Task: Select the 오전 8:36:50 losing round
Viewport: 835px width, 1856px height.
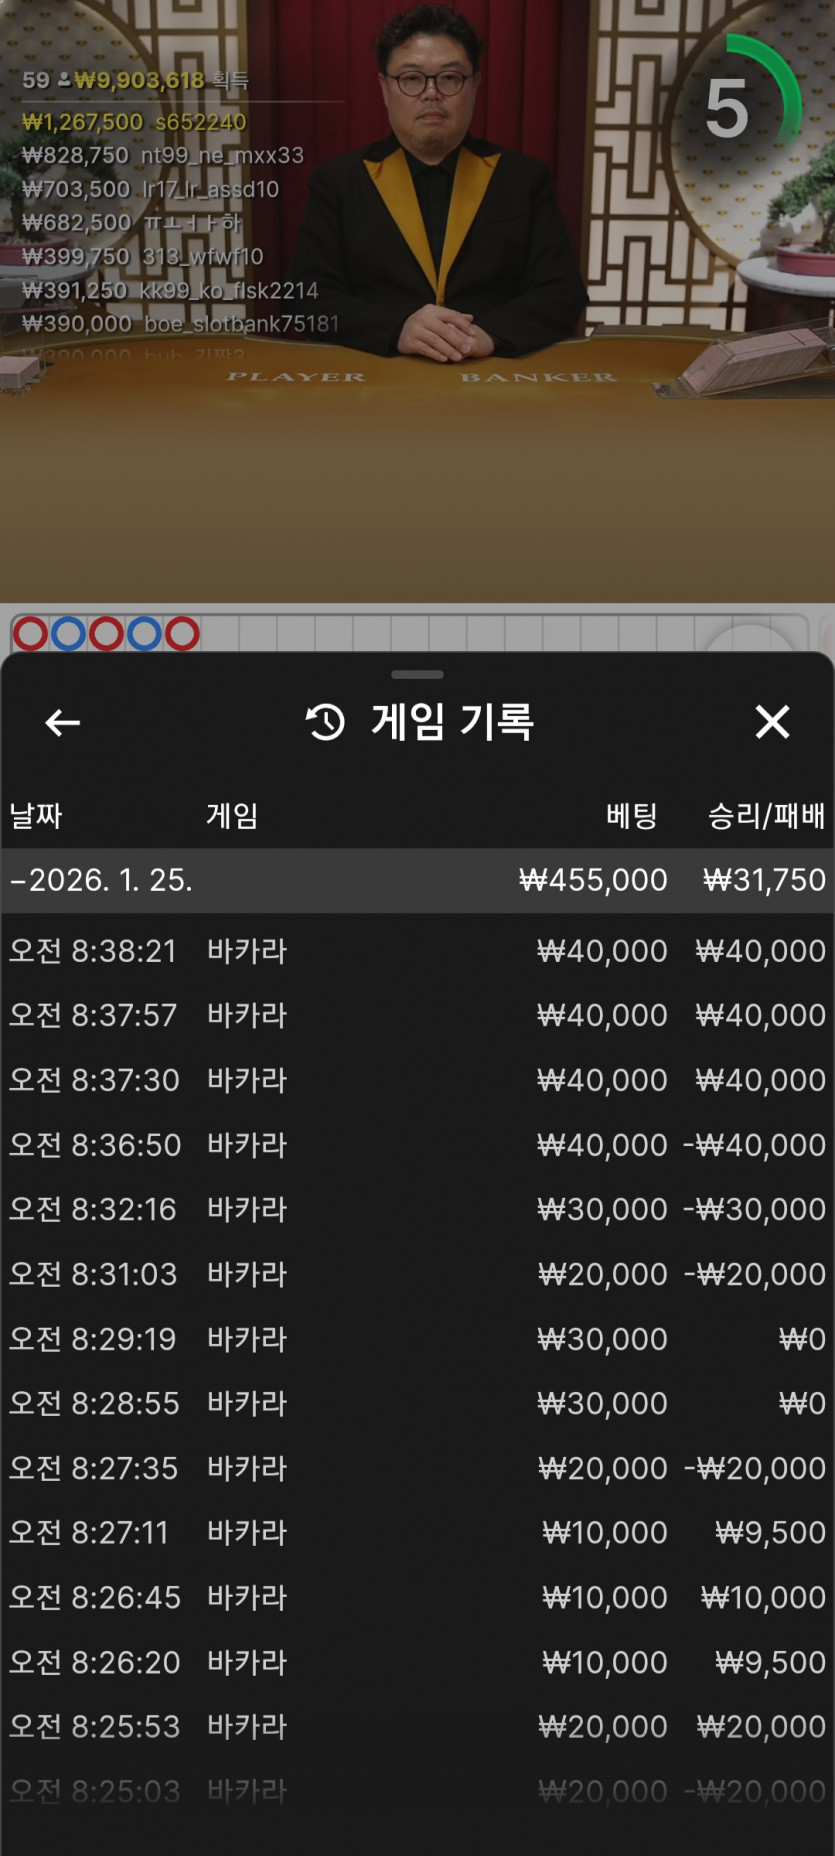Action: click(417, 1145)
